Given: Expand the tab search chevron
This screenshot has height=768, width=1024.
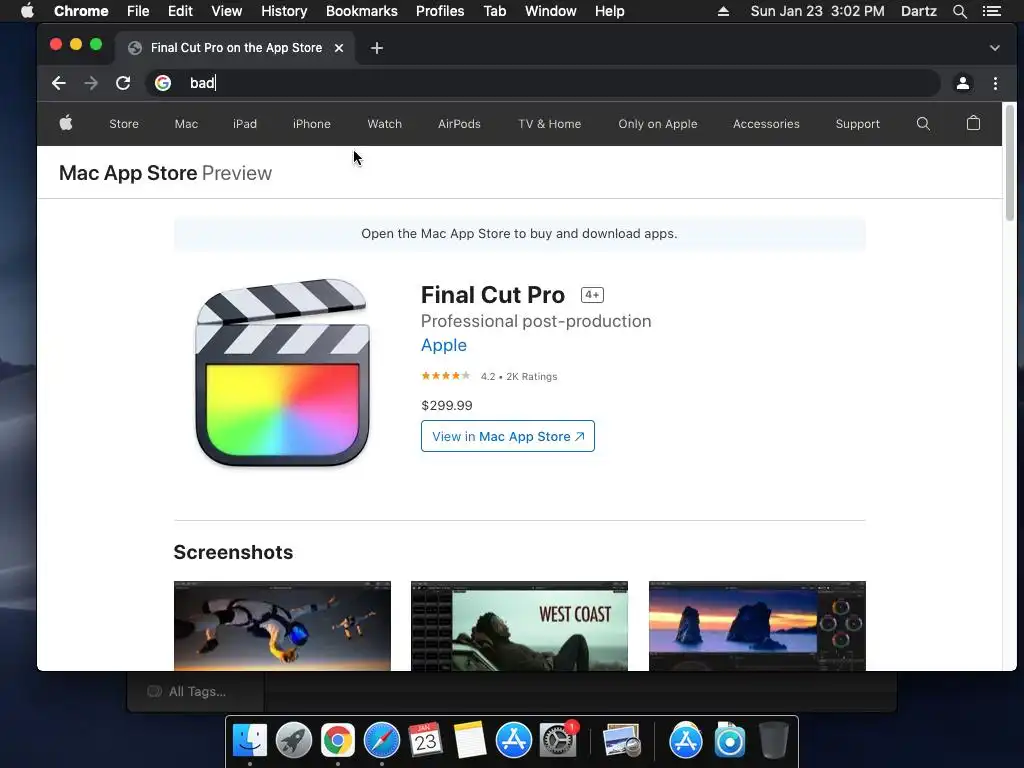Looking at the screenshot, I should [x=994, y=48].
